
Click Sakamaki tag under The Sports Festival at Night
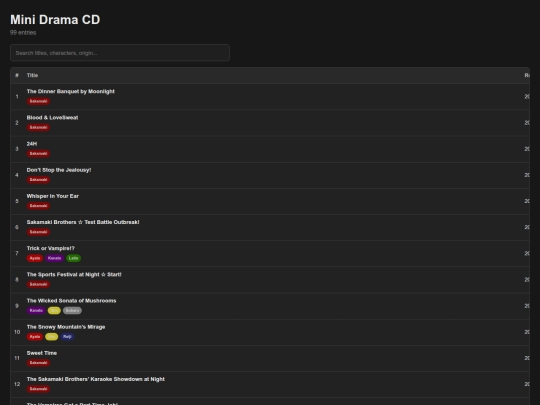(38, 284)
